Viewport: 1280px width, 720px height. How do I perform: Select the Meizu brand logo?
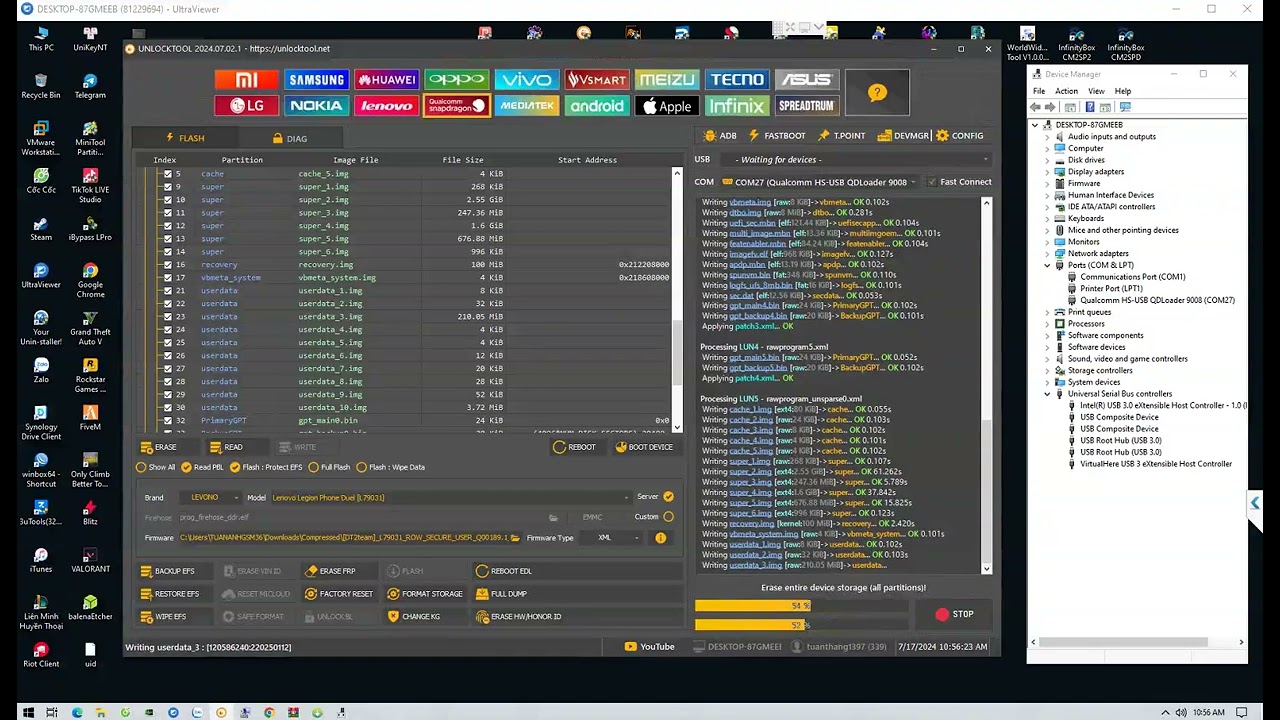click(666, 80)
